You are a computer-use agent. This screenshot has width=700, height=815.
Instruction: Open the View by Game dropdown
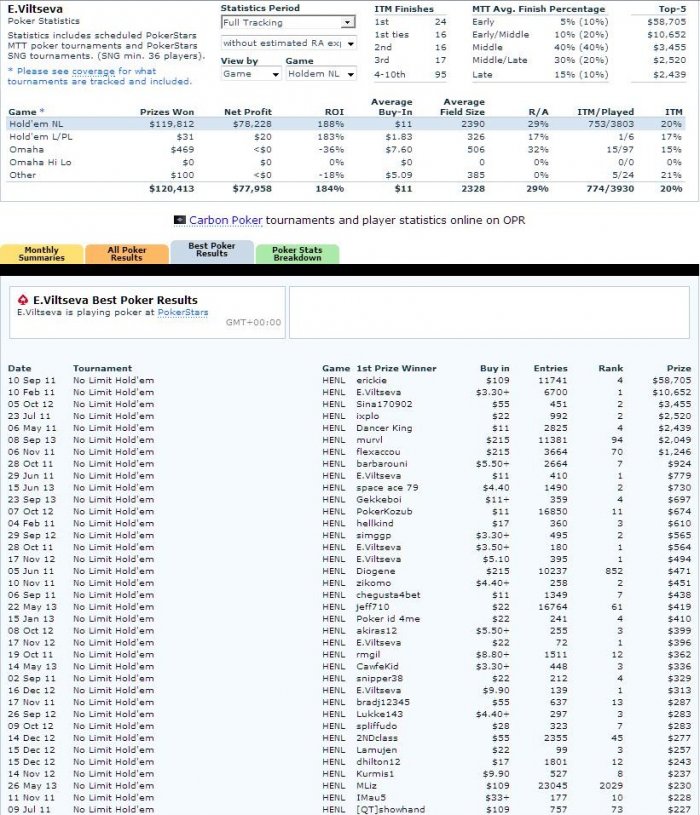pos(251,74)
